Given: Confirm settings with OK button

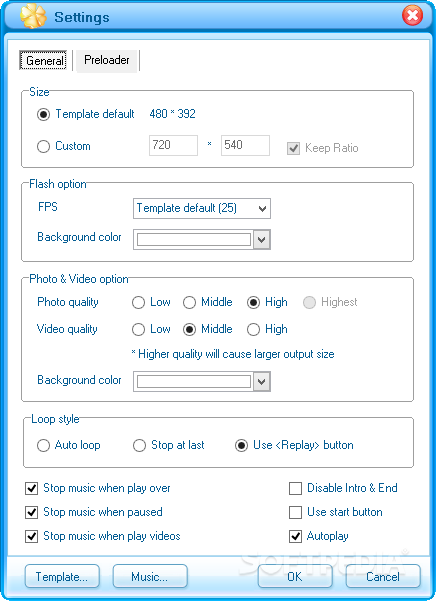Looking at the screenshot, I should (x=295, y=576).
